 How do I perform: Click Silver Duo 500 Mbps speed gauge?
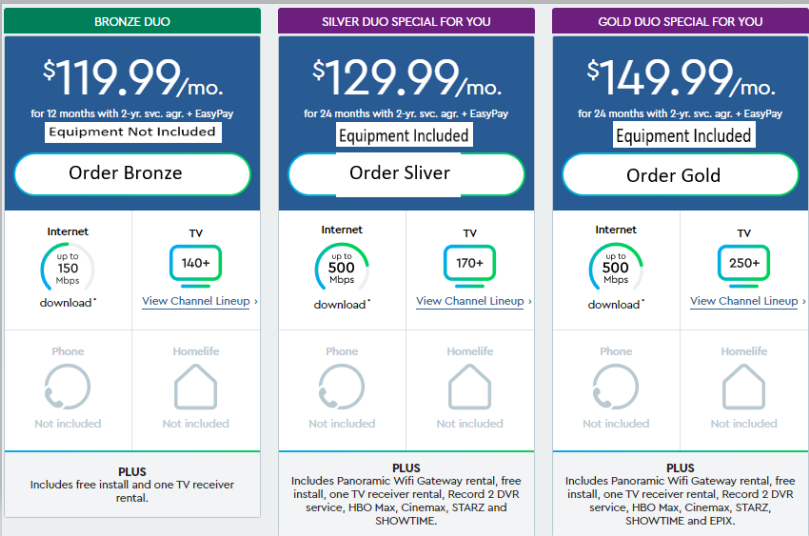(x=342, y=268)
